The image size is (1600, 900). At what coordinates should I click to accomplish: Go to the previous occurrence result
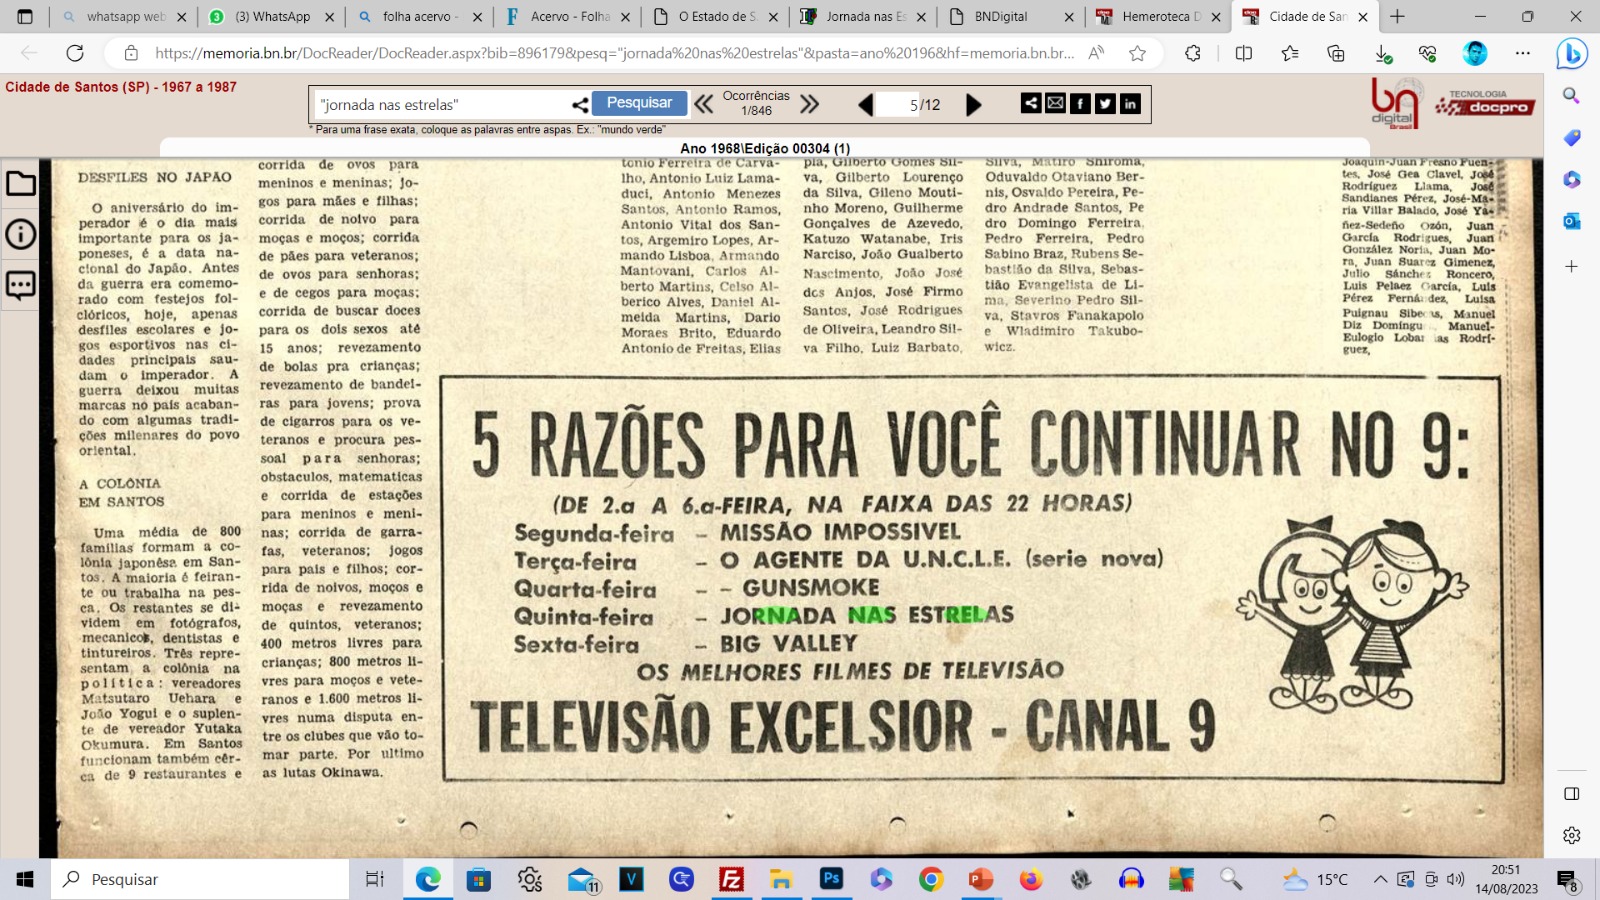pyautogui.click(x=704, y=104)
